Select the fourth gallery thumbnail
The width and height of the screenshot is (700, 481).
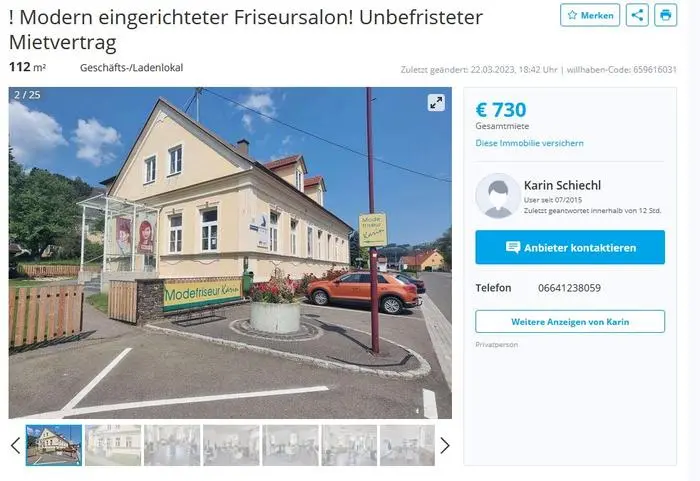coord(231,445)
